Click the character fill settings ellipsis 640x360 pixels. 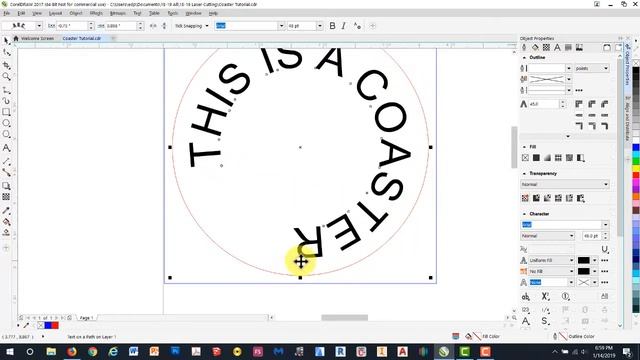(604, 260)
